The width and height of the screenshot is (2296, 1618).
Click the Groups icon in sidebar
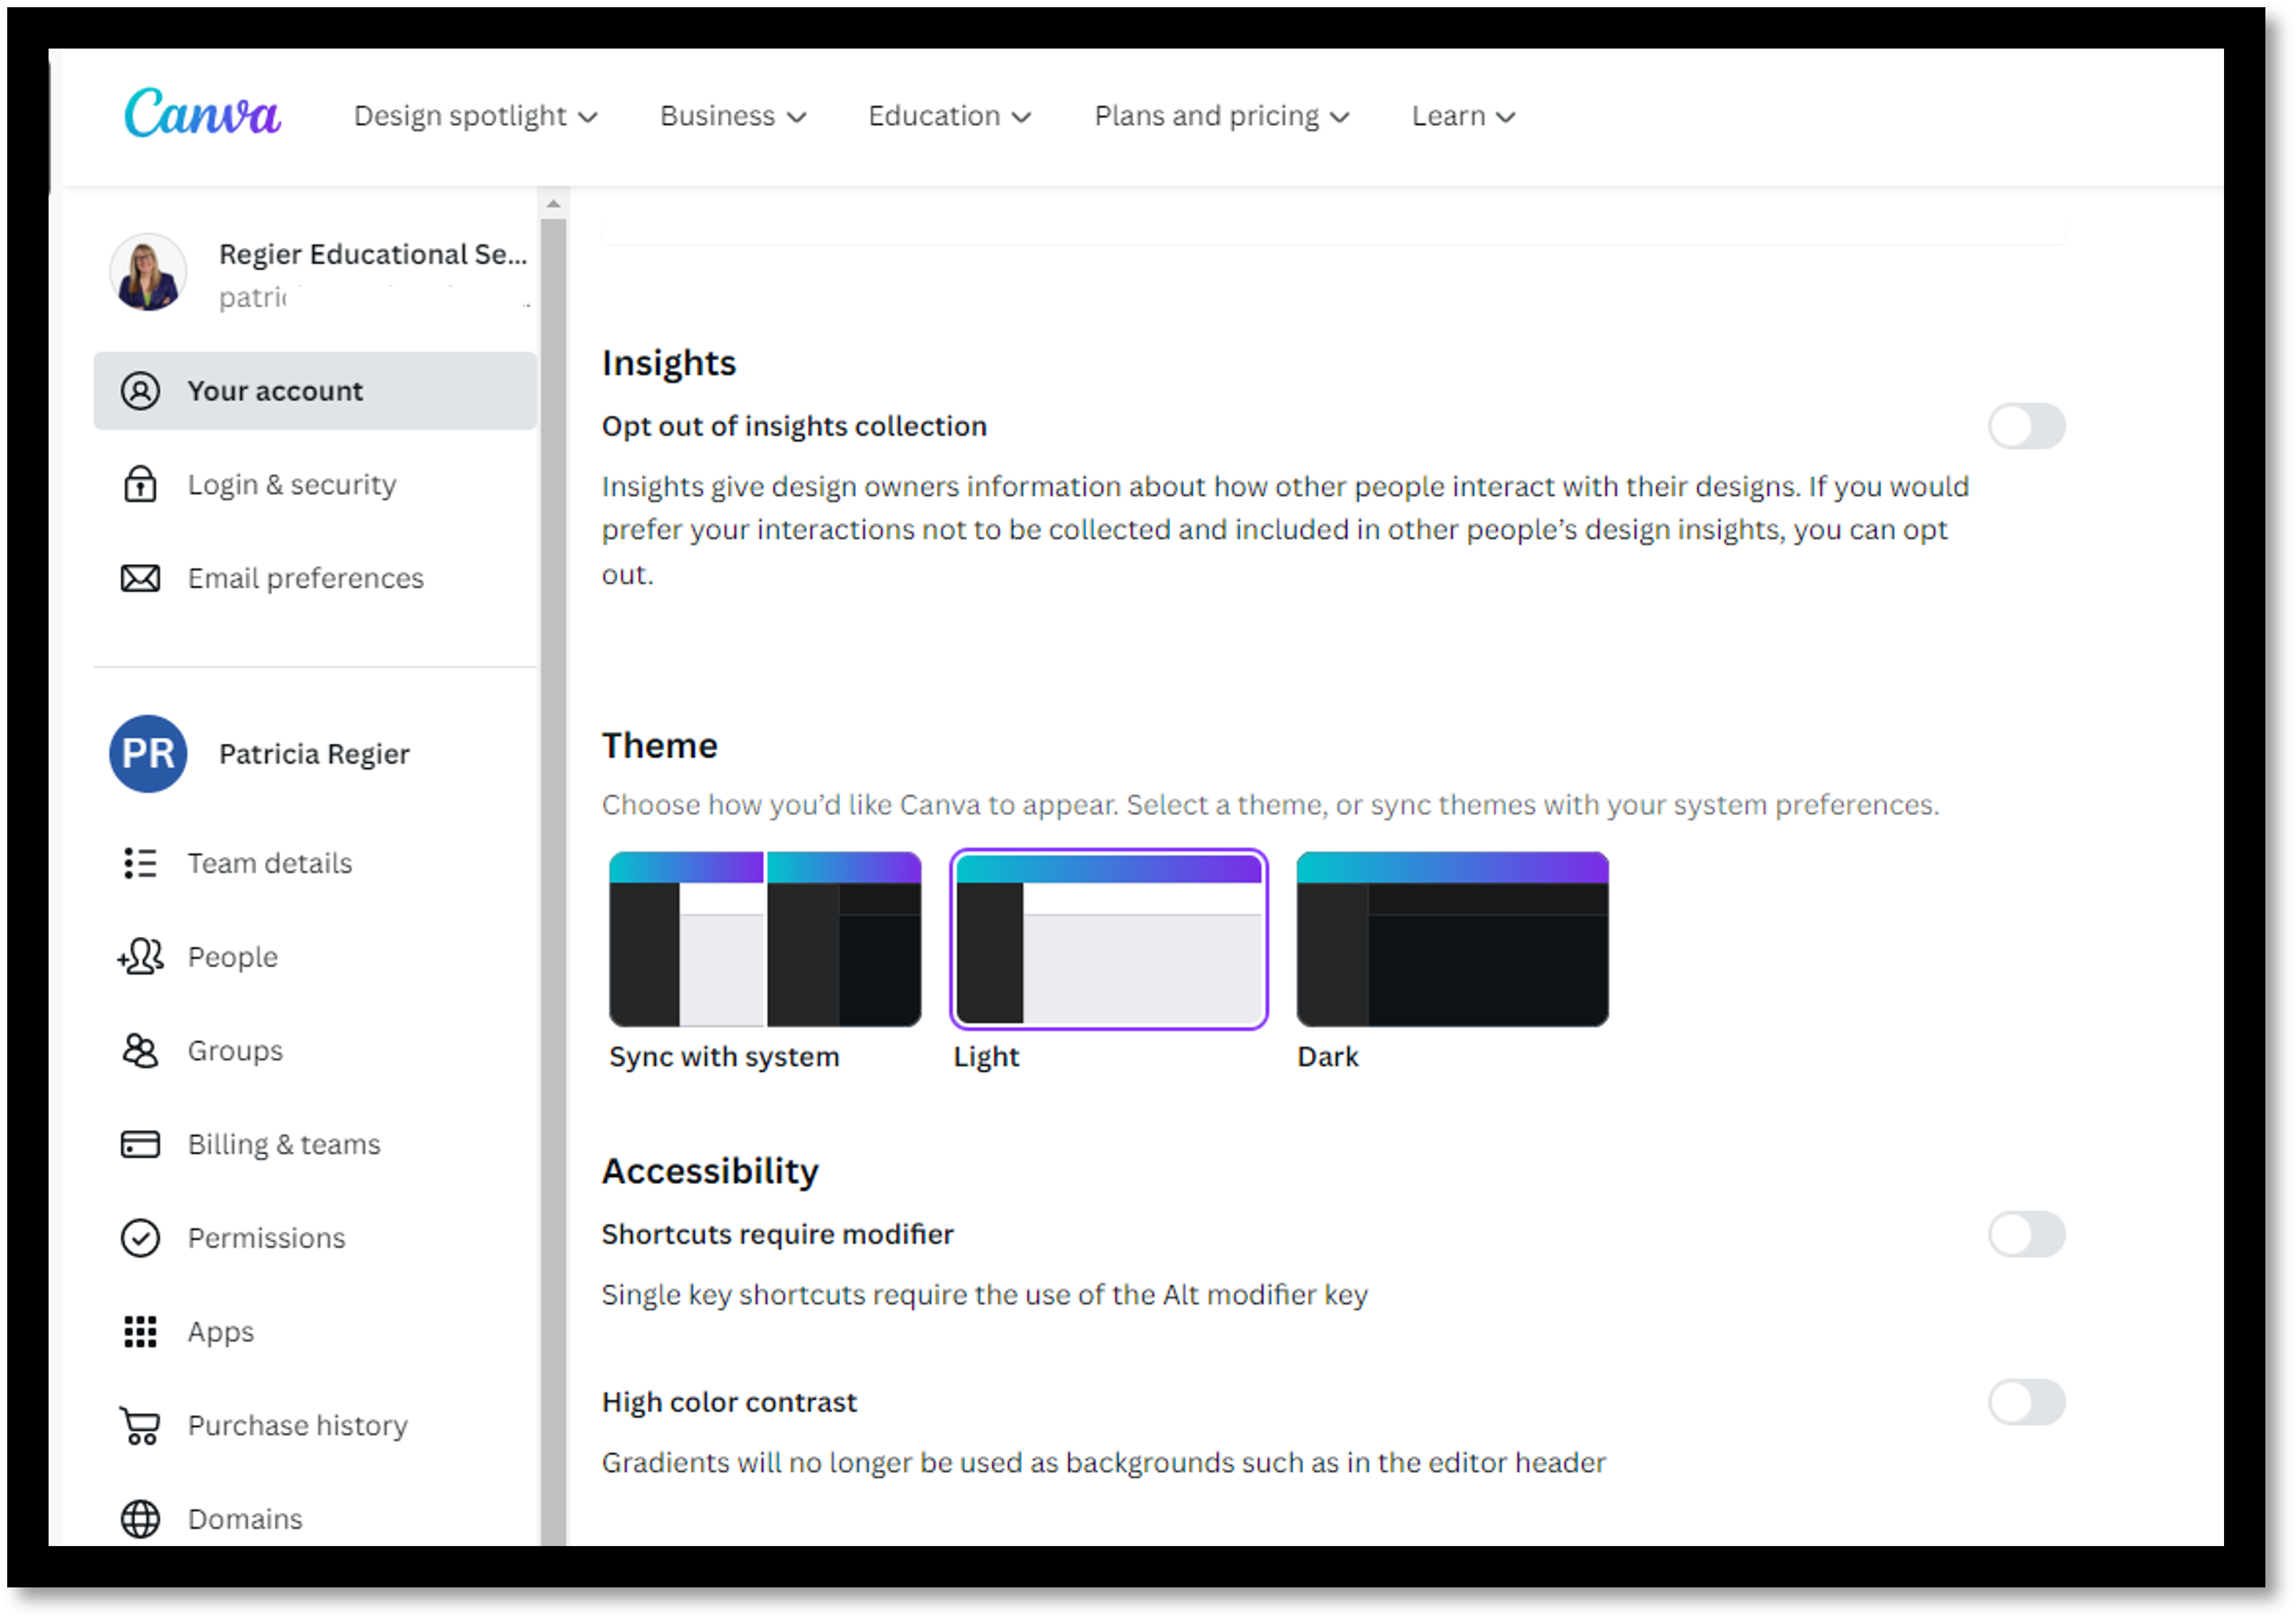pyautogui.click(x=140, y=1051)
